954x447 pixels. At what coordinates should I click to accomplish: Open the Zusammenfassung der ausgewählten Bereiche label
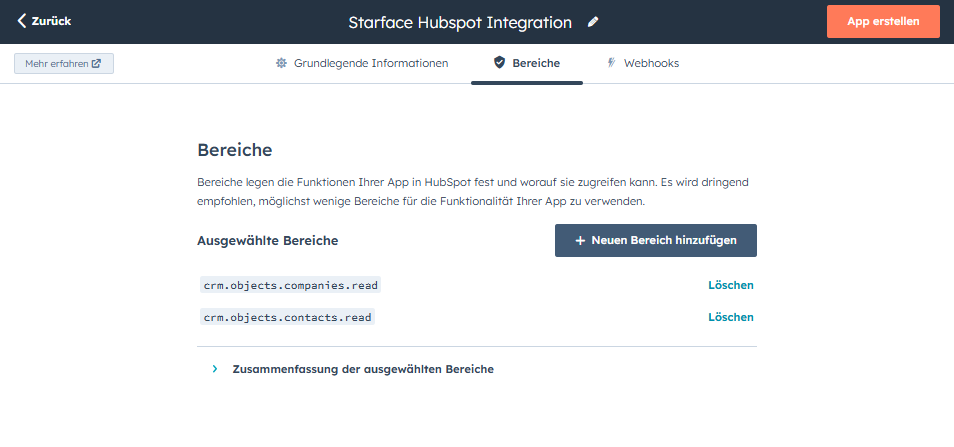click(x=362, y=369)
